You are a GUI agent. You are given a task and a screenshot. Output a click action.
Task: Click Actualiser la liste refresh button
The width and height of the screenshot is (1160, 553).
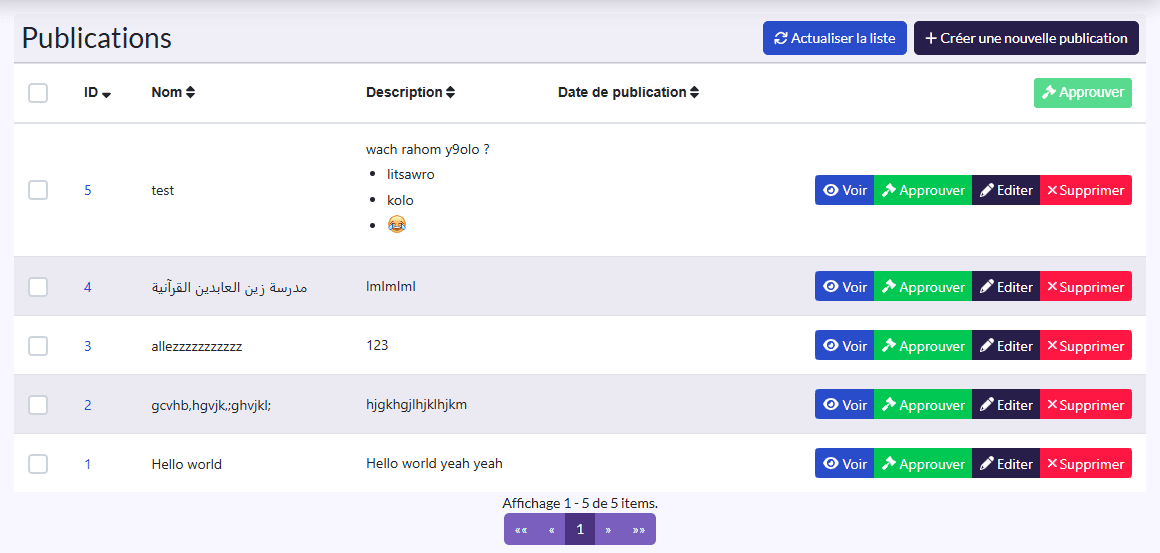tap(834, 38)
